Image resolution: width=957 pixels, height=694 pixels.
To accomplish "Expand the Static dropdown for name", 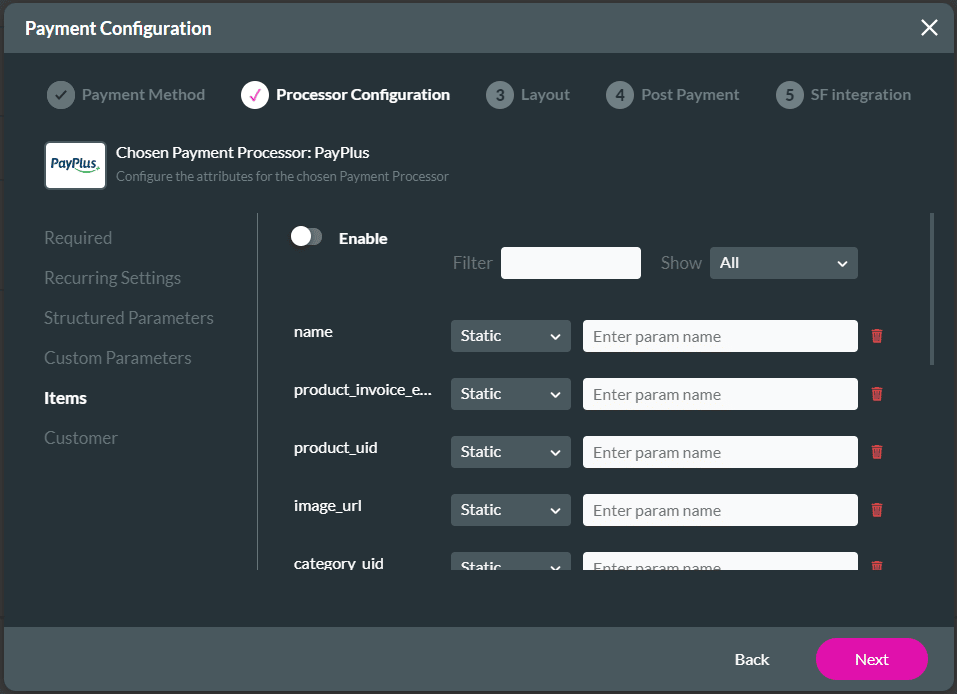I will [x=510, y=336].
